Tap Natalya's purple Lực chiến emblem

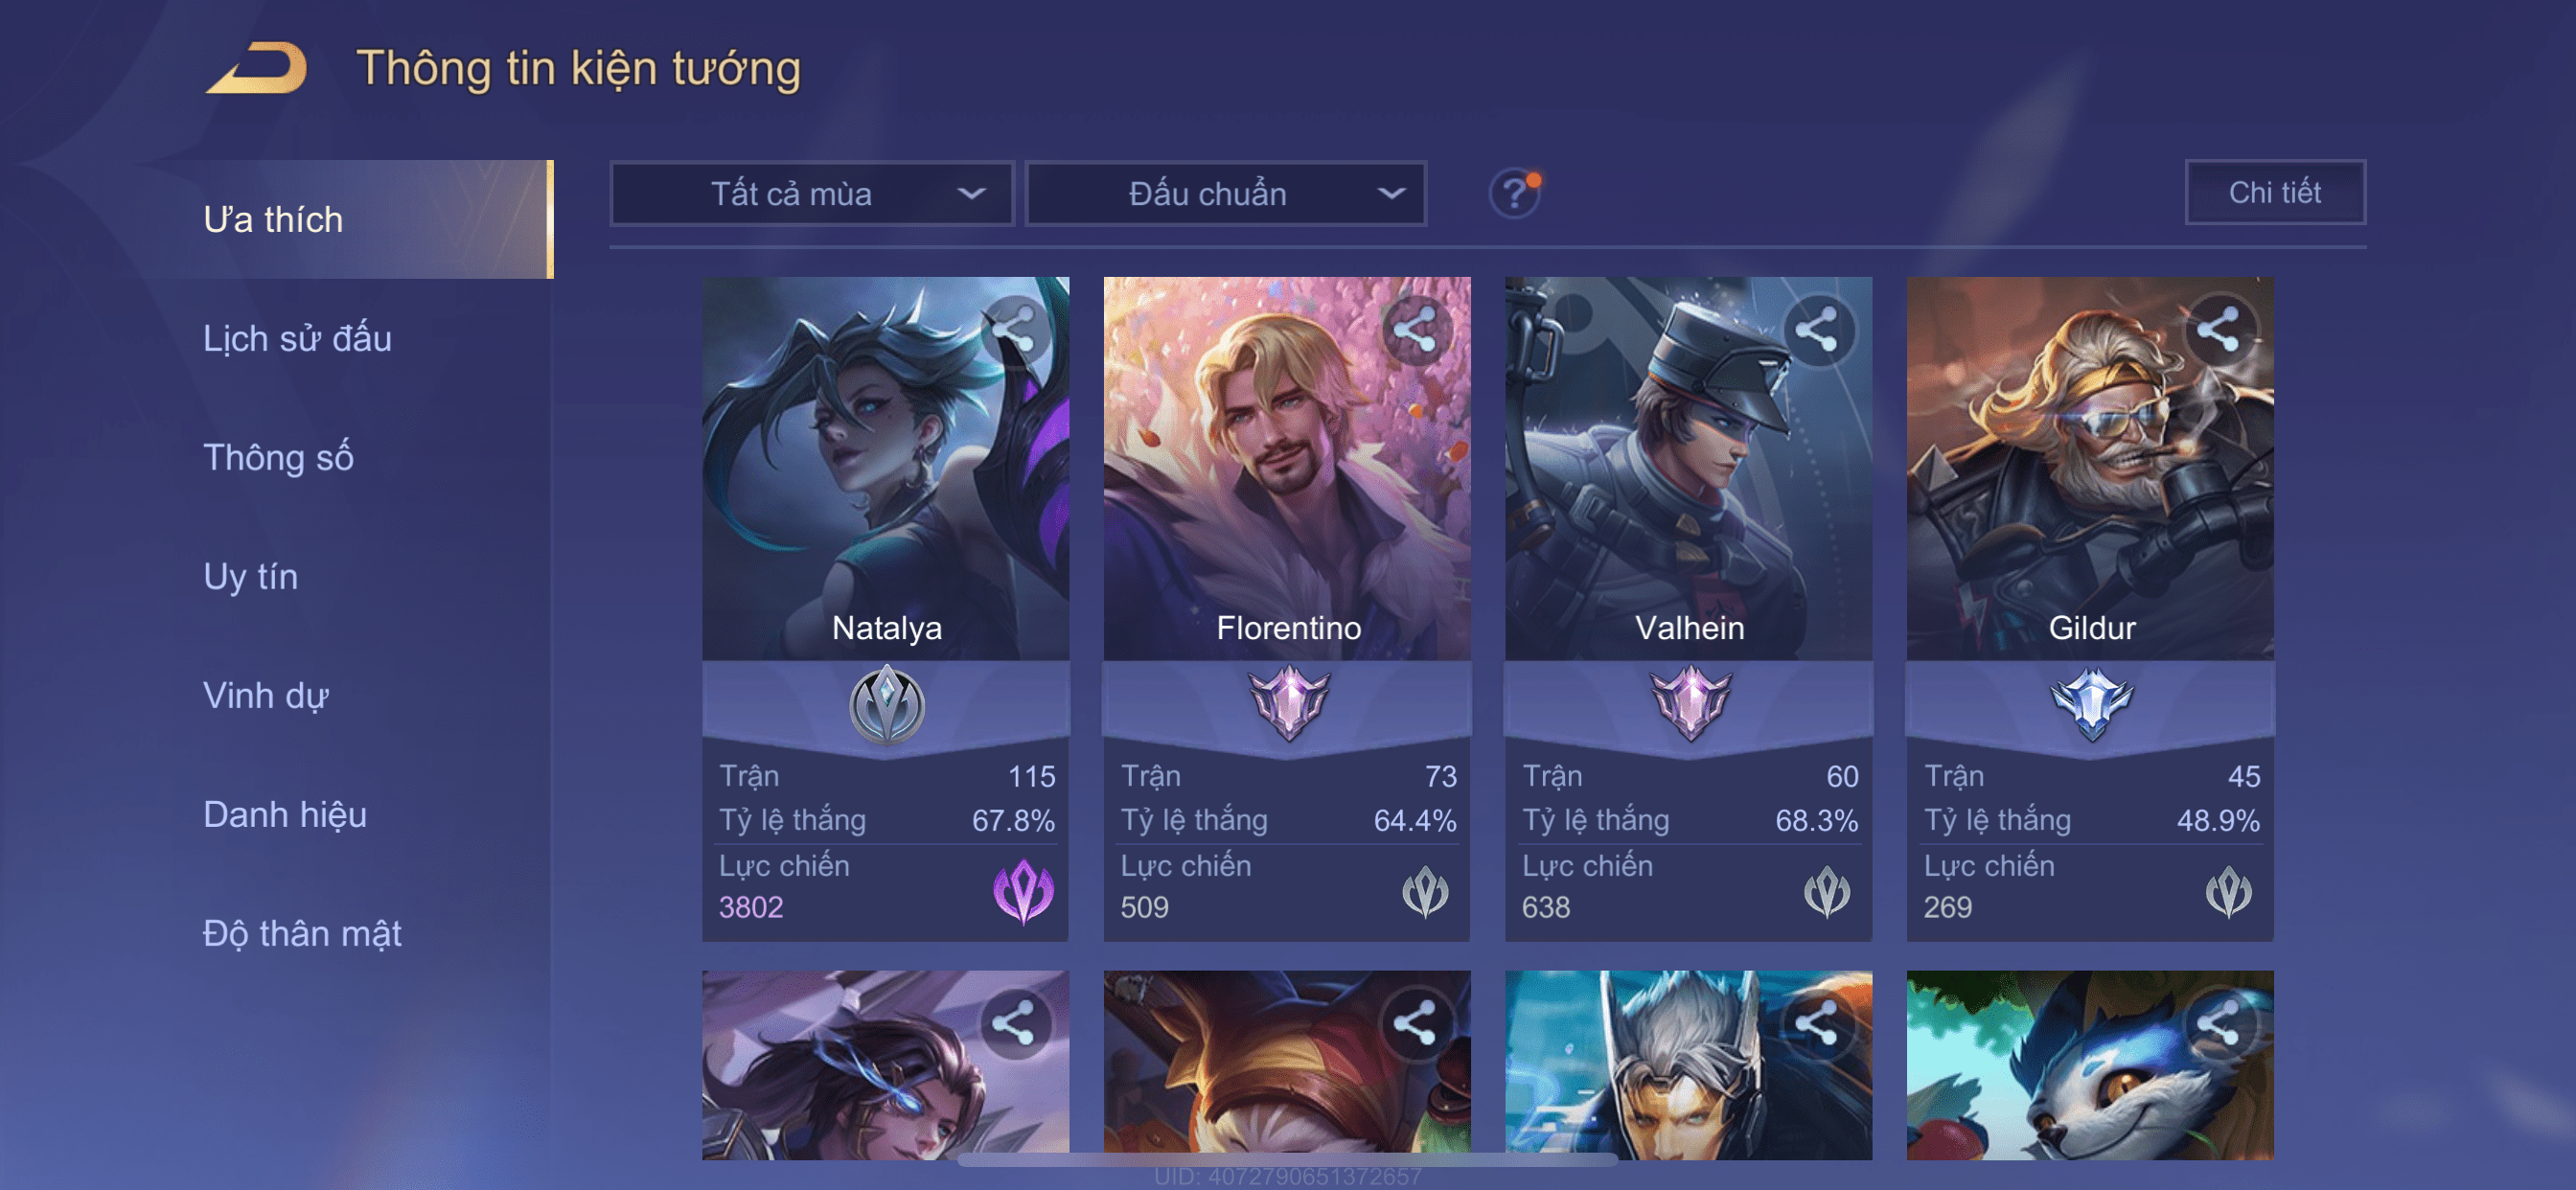tap(1023, 891)
